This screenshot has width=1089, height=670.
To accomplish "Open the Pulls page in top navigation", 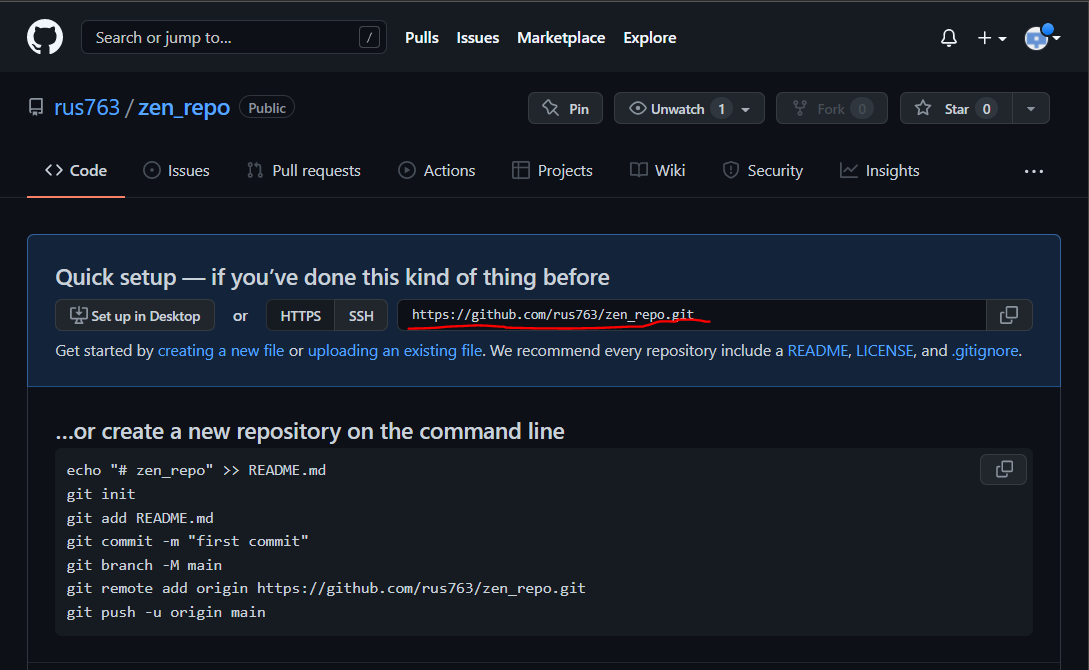I will pos(422,37).
